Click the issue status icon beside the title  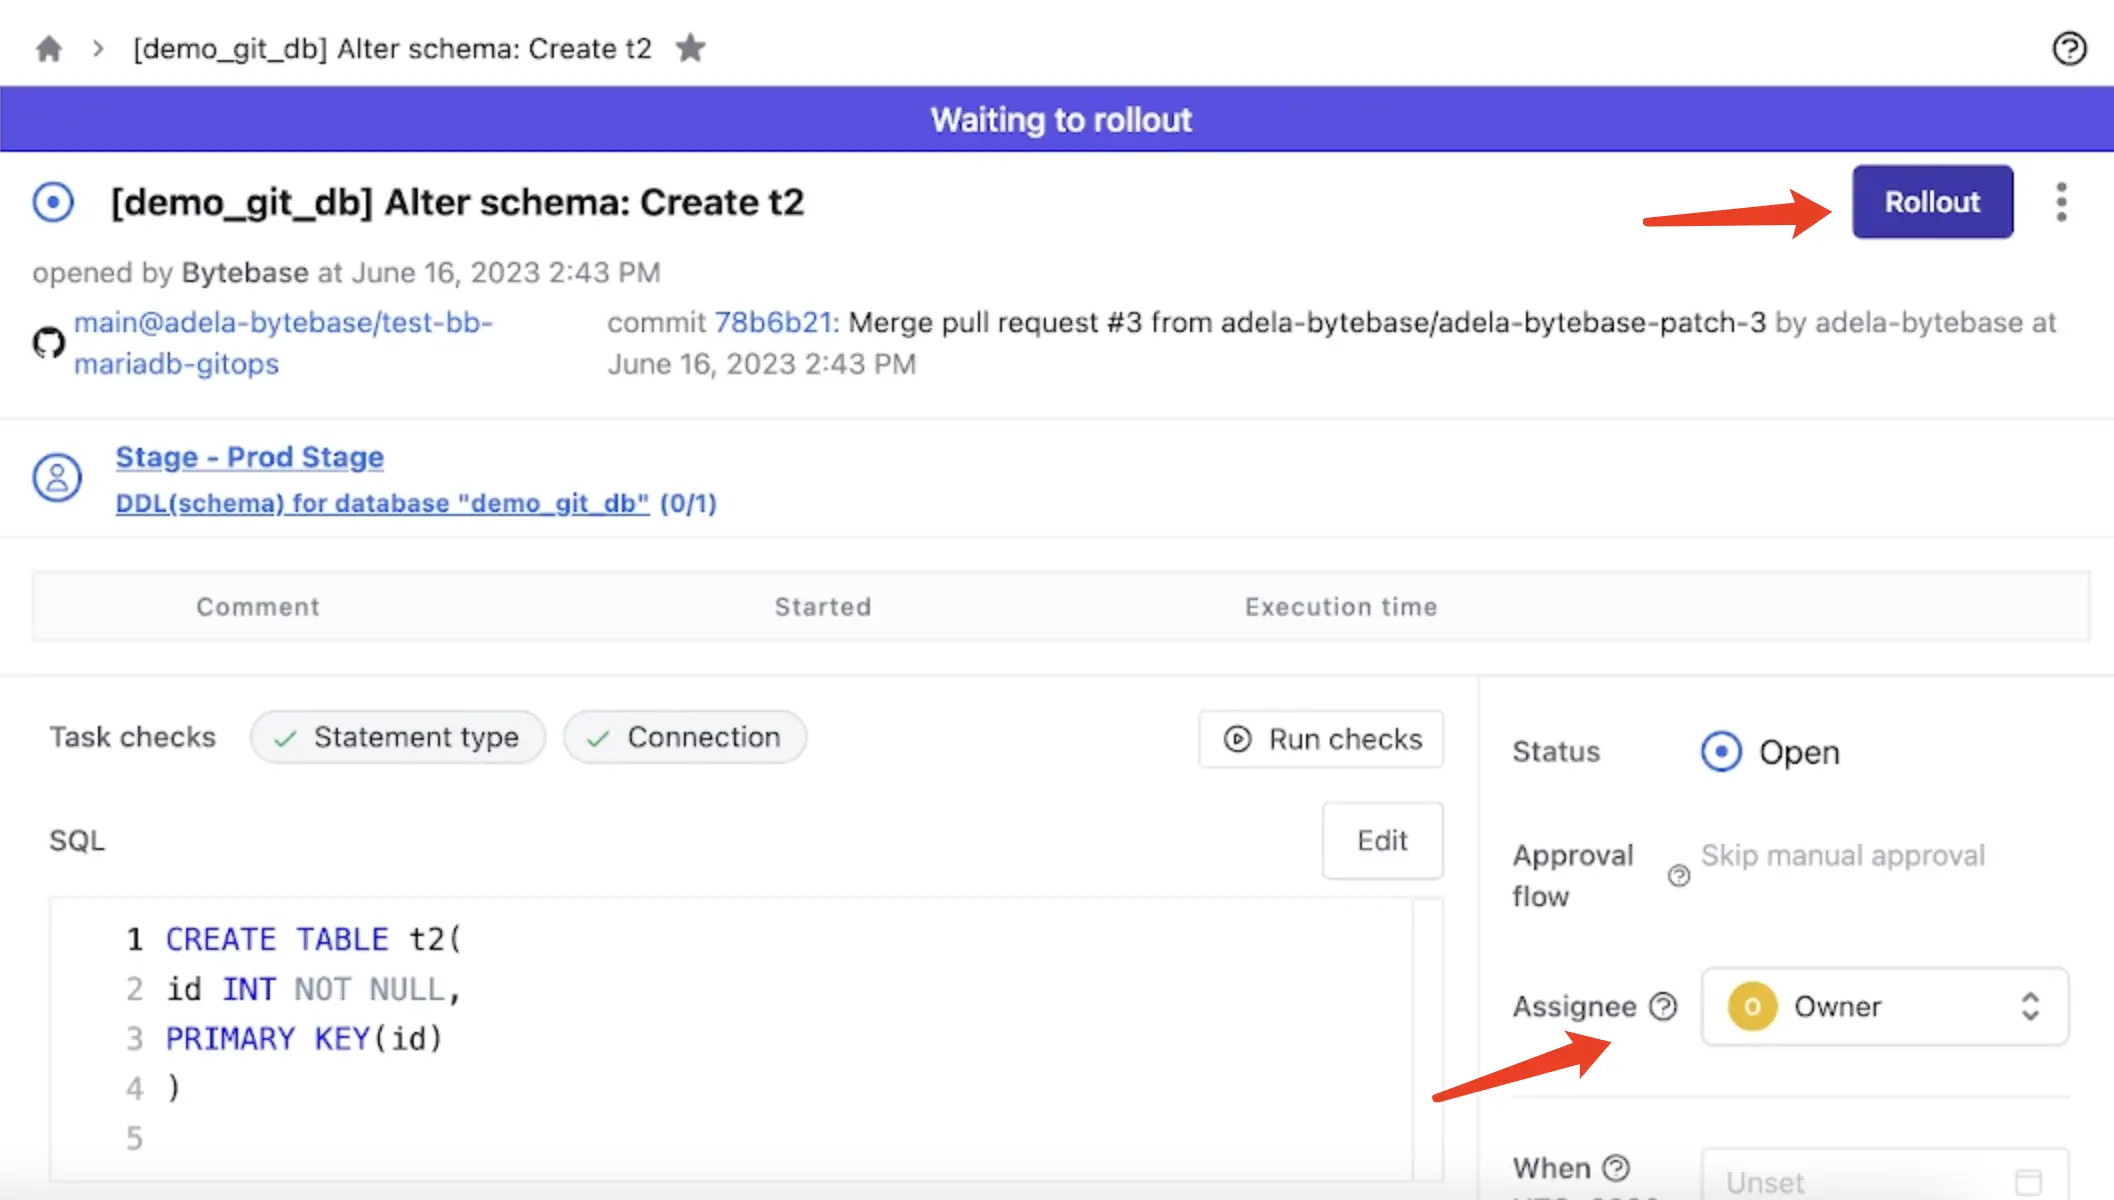tap(53, 201)
